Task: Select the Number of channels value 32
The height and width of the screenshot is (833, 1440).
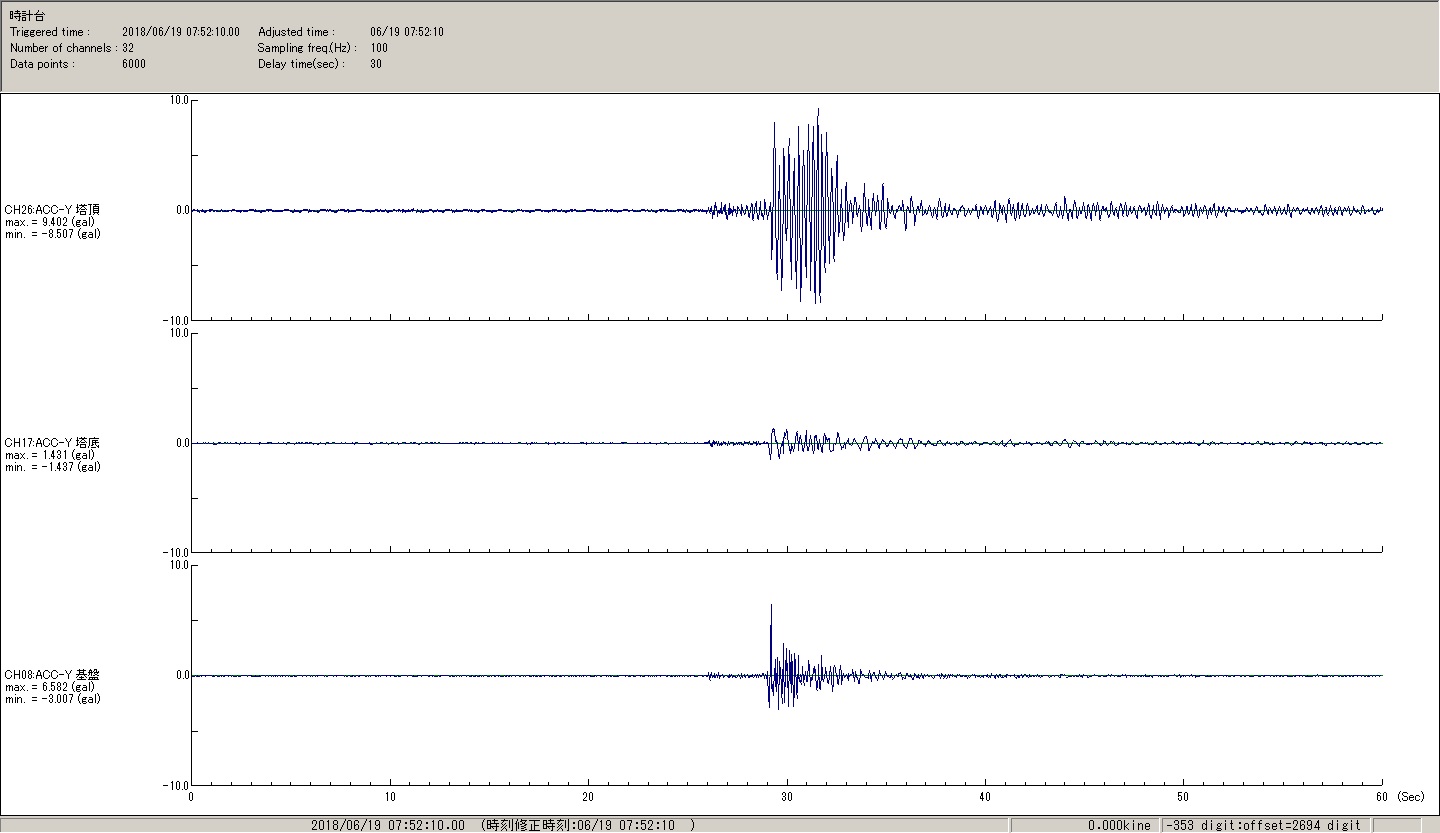Action: 128,48
